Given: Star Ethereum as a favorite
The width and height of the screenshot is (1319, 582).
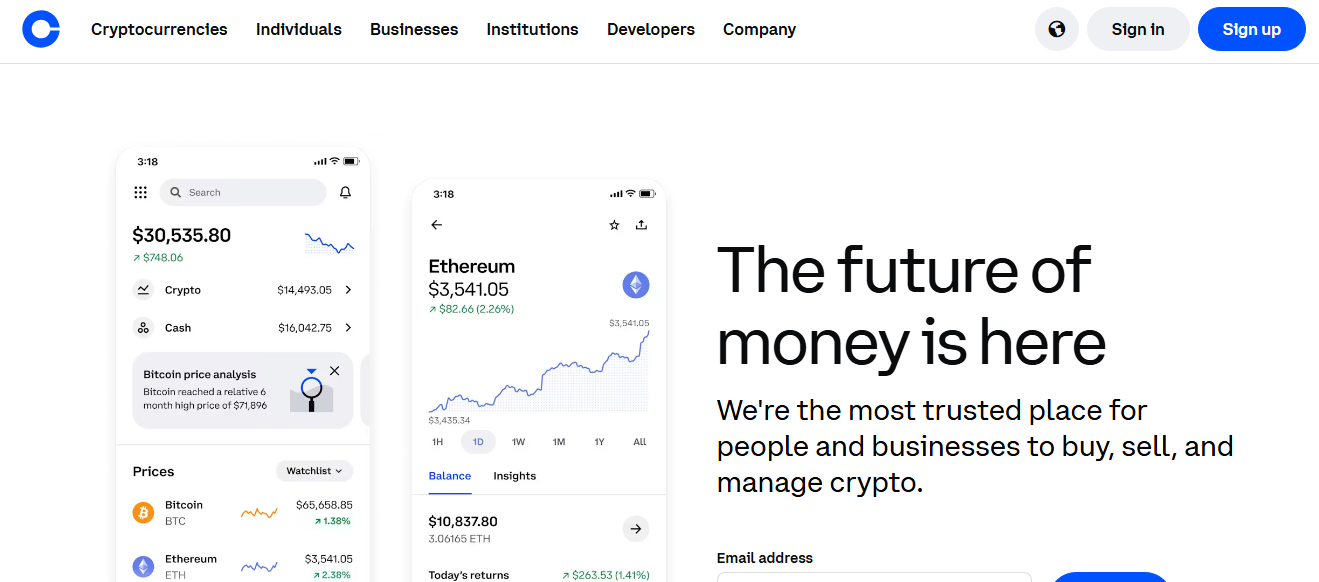Looking at the screenshot, I should [x=614, y=225].
